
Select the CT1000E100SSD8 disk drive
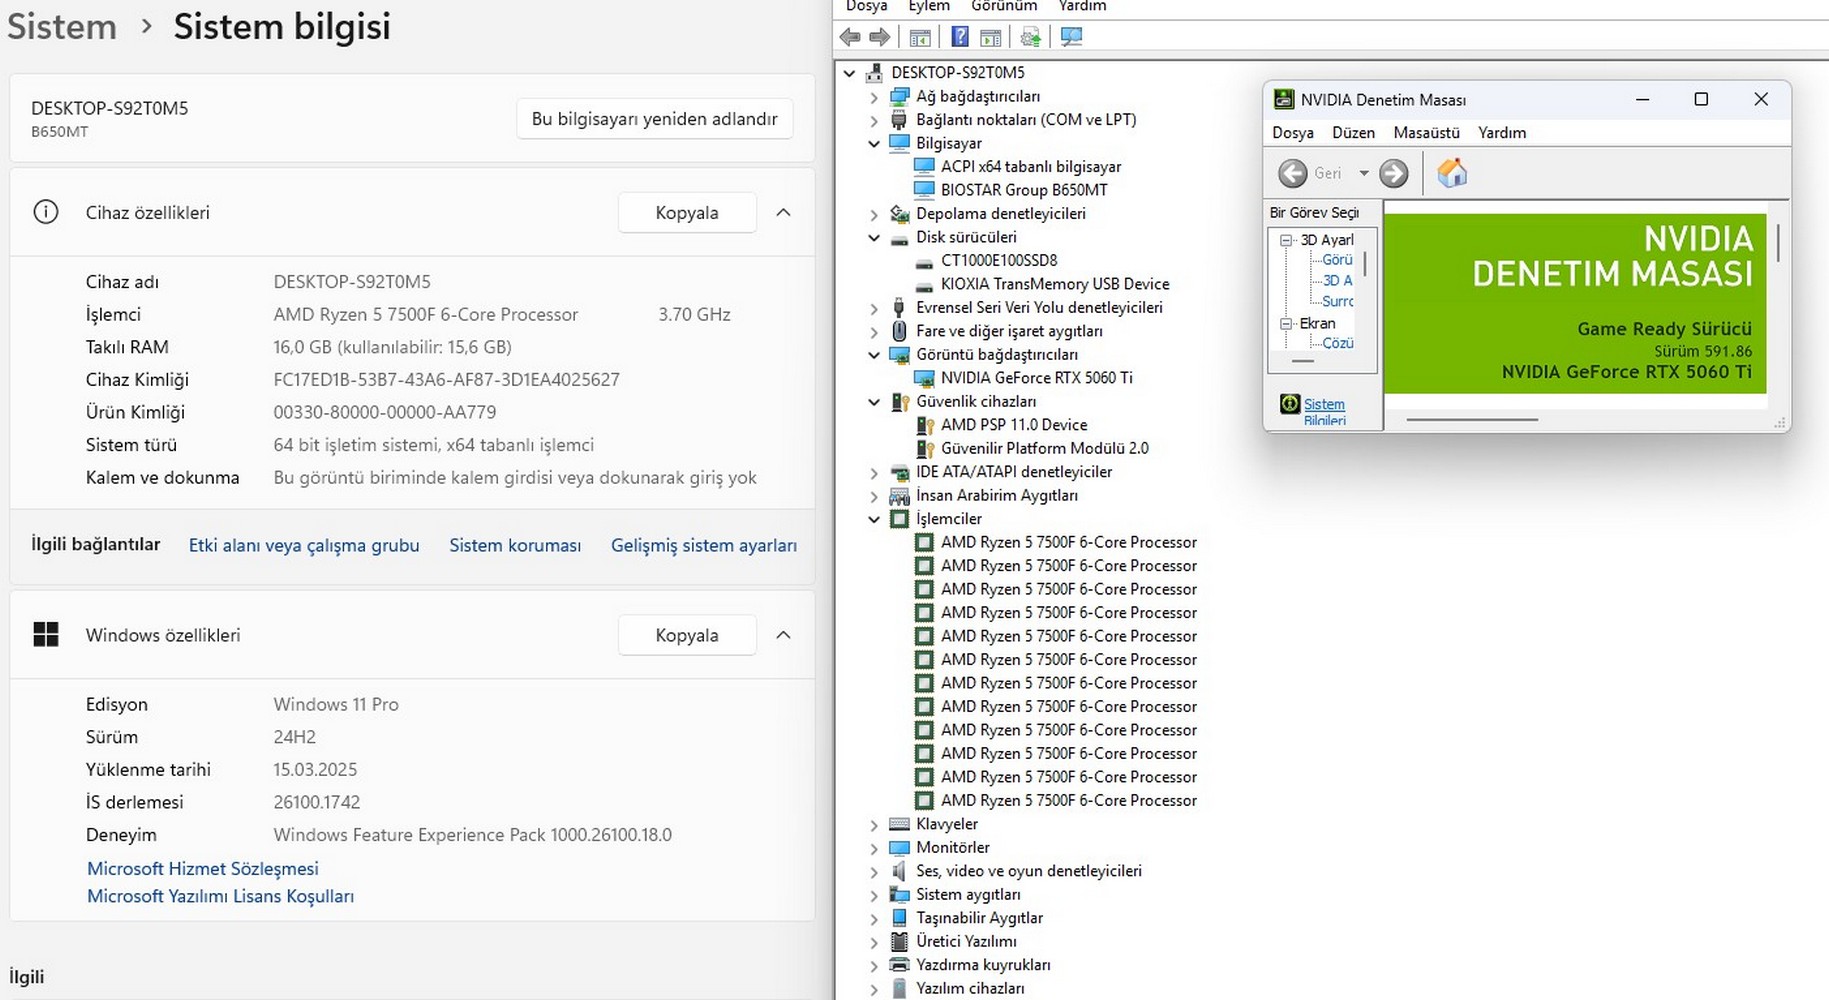pyautogui.click(x=998, y=260)
